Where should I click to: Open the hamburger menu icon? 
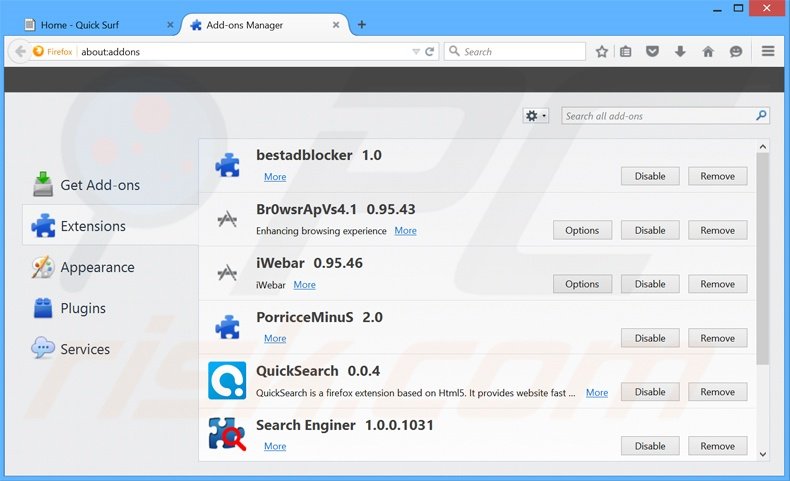point(768,51)
